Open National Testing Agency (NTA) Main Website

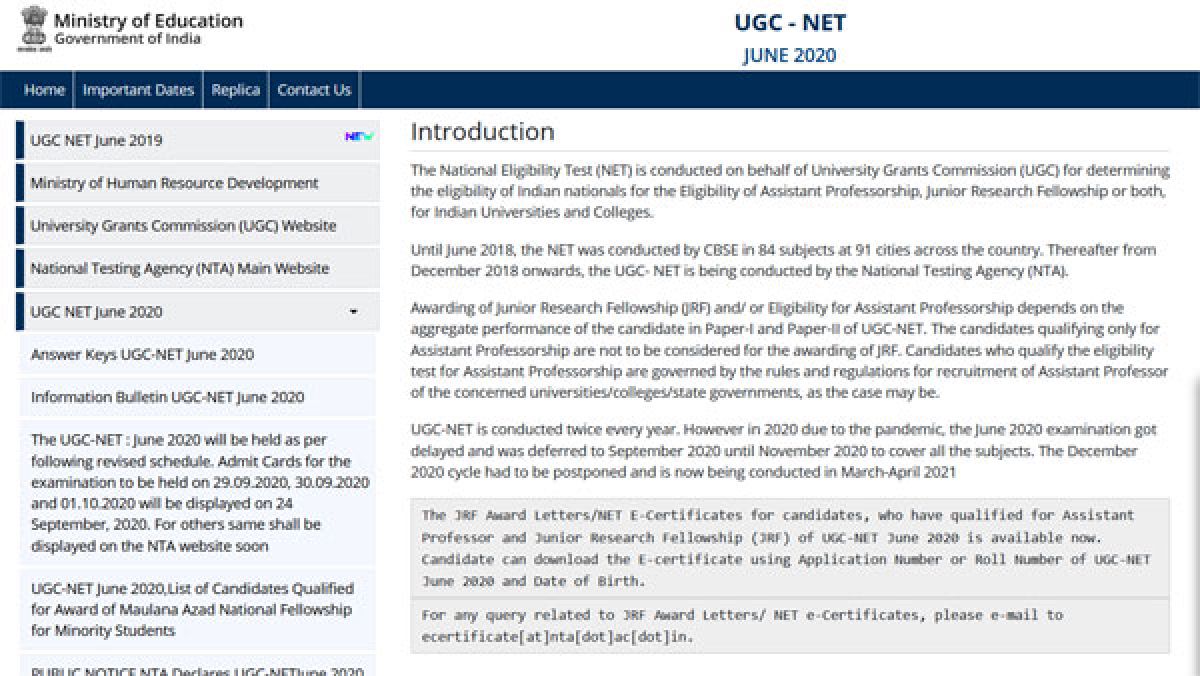pos(179,269)
